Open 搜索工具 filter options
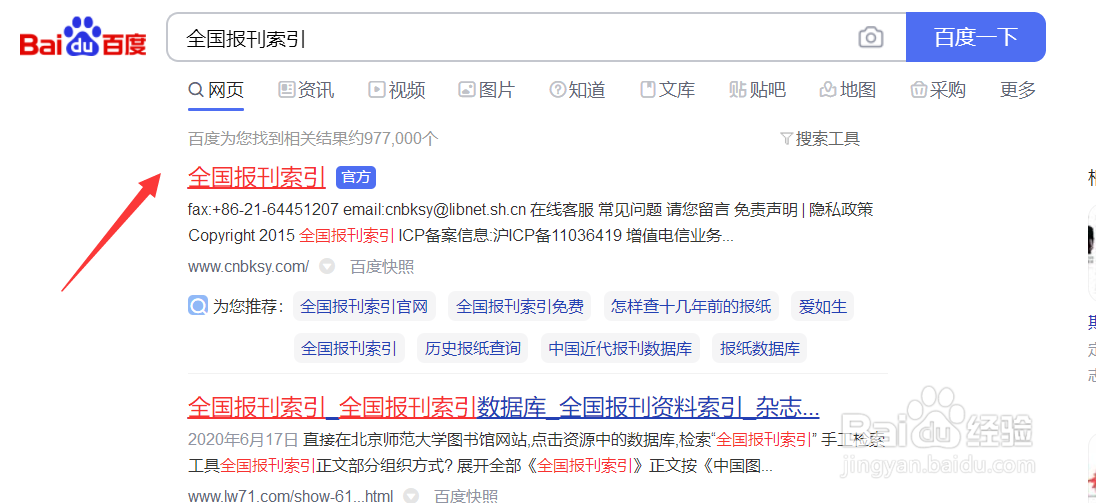 point(820,139)
